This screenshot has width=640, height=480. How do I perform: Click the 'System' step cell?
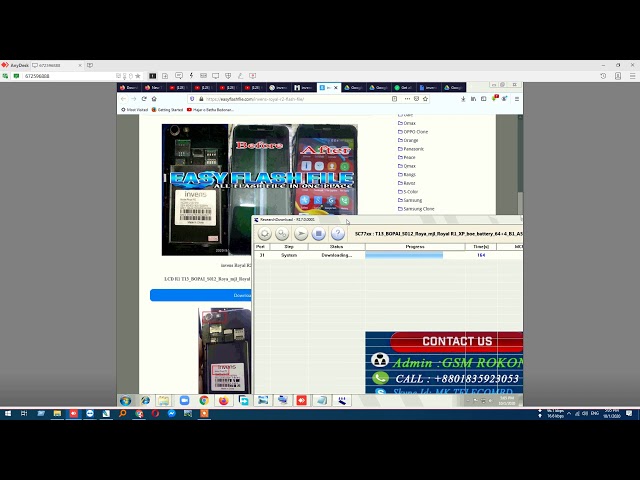[289, 255]
